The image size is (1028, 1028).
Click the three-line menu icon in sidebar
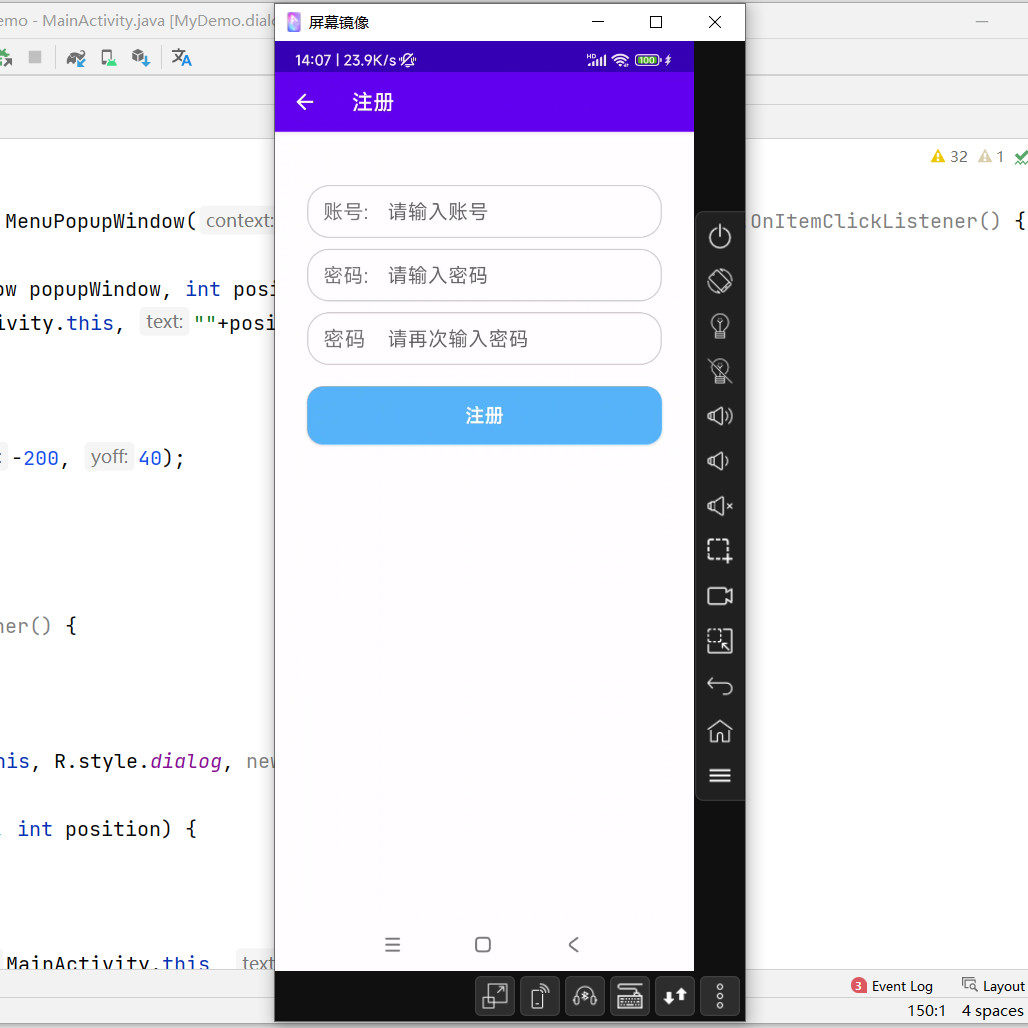click(x=719, y=776)
